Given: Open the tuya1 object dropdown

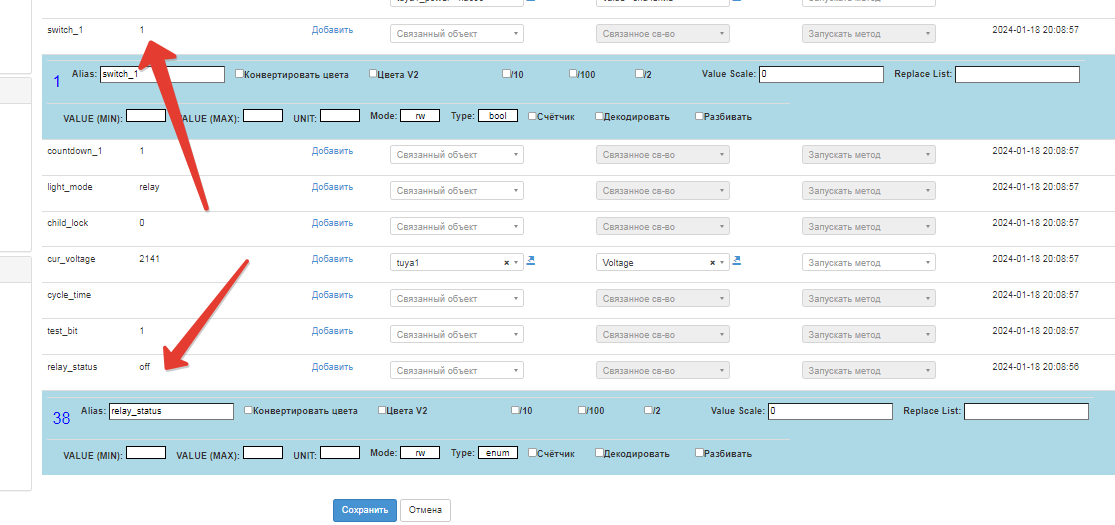Looking at the screenshot, I should [447, 263].
